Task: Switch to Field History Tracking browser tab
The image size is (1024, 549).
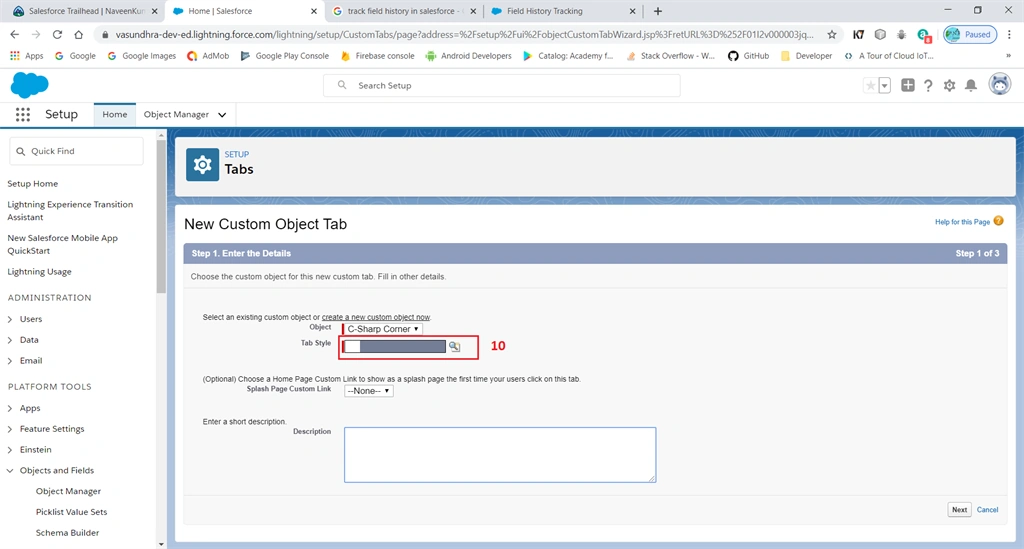Action: point(564,11)
